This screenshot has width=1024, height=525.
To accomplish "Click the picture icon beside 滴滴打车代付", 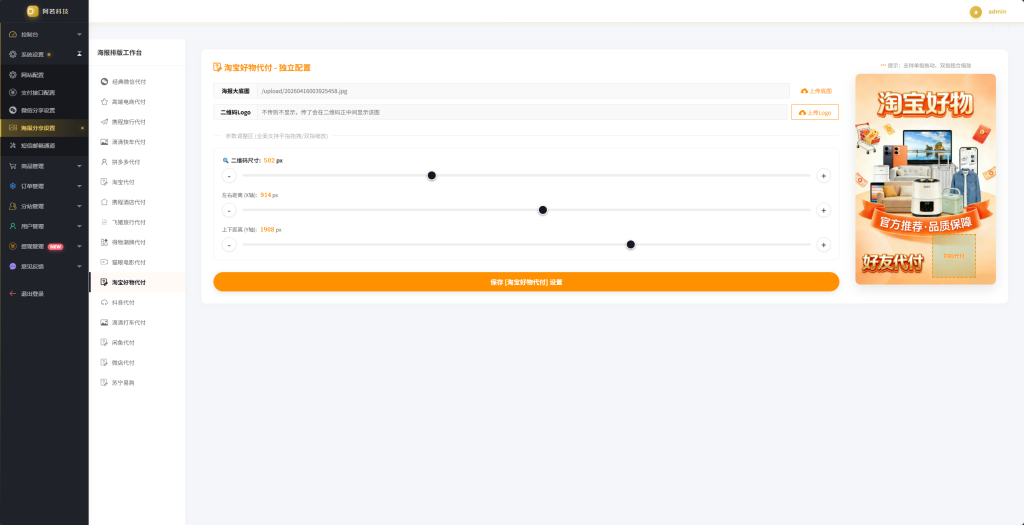I will [x=104, y=323].
